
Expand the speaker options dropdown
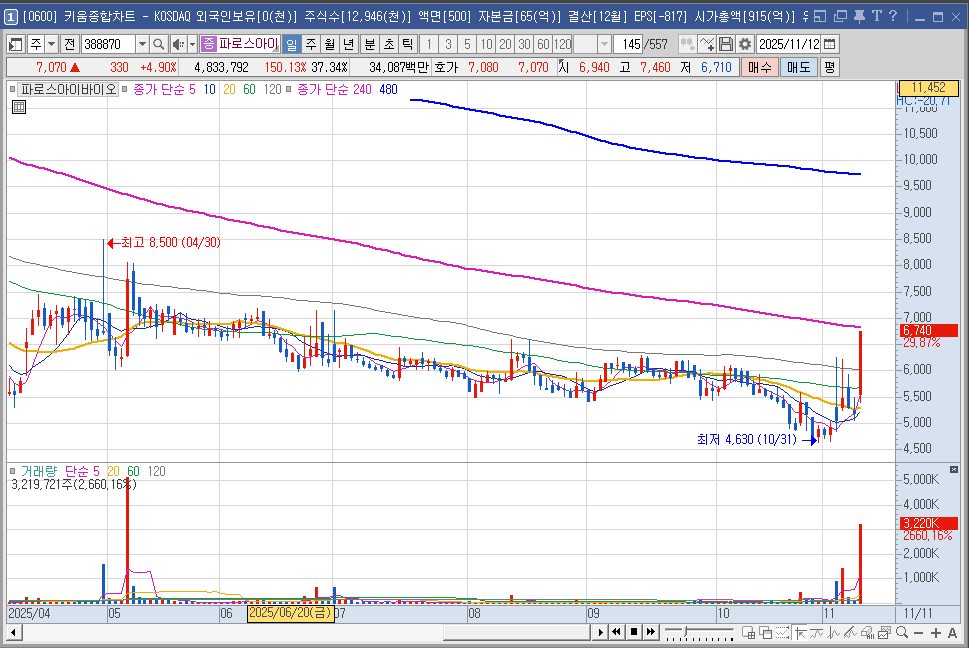pos(192,44)
